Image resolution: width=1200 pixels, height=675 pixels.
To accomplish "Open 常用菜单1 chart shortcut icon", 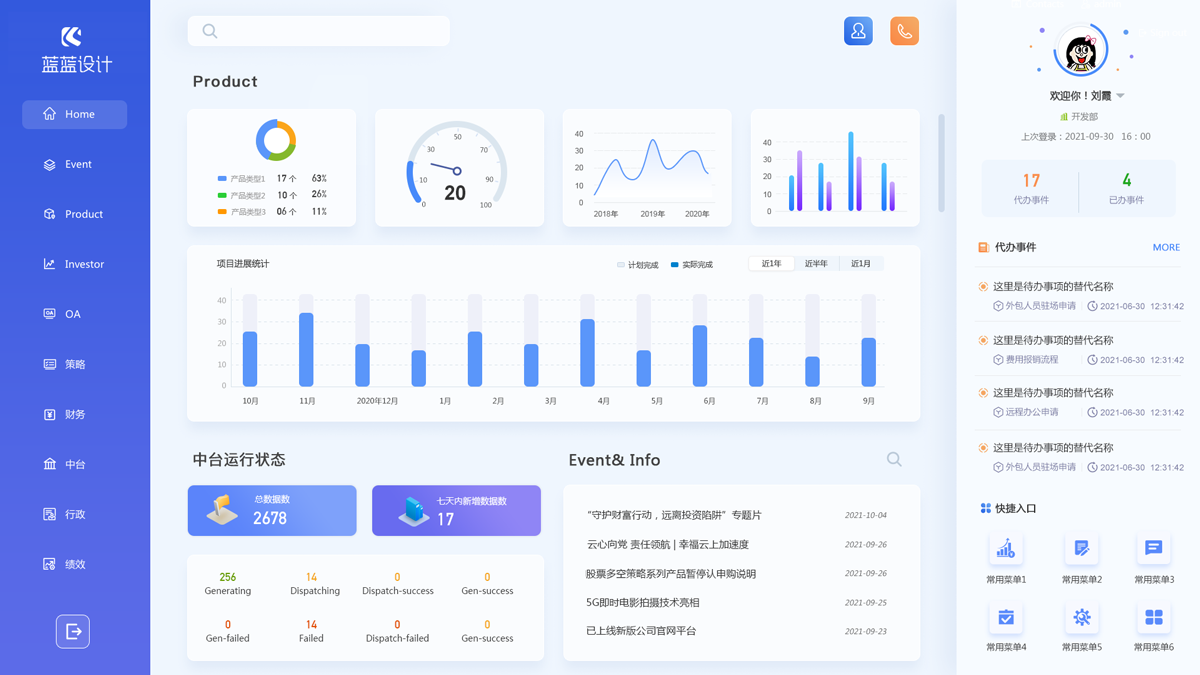I will pyautogui.click(x=1006, y=548).
